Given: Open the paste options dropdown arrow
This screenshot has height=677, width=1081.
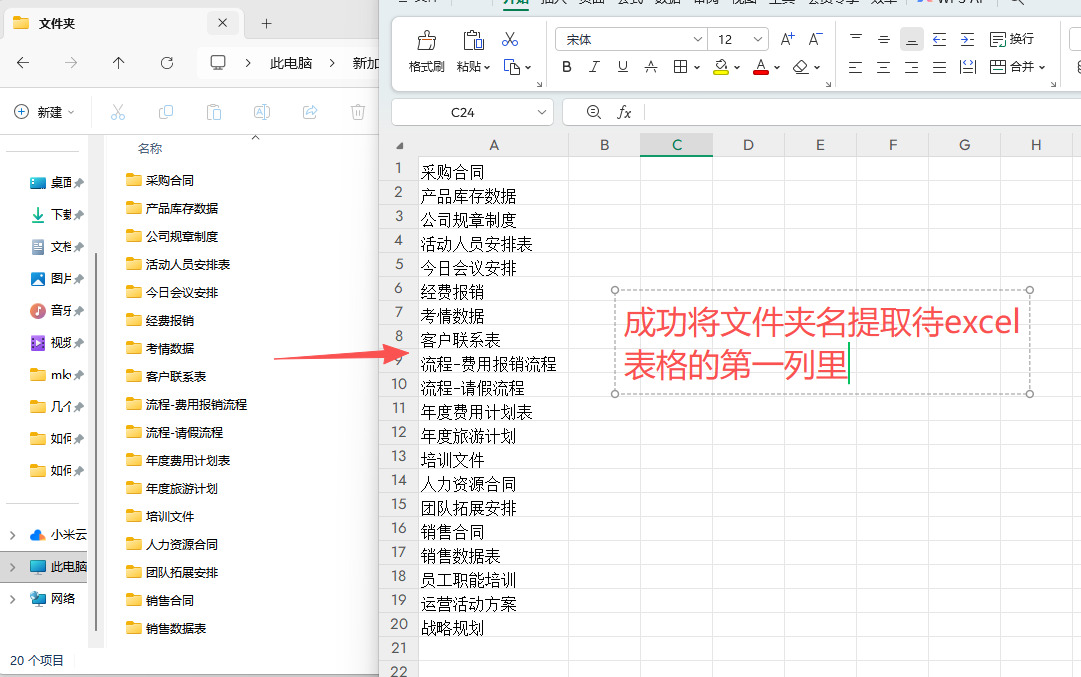Looking at the screenshot, I should (487, 68).
